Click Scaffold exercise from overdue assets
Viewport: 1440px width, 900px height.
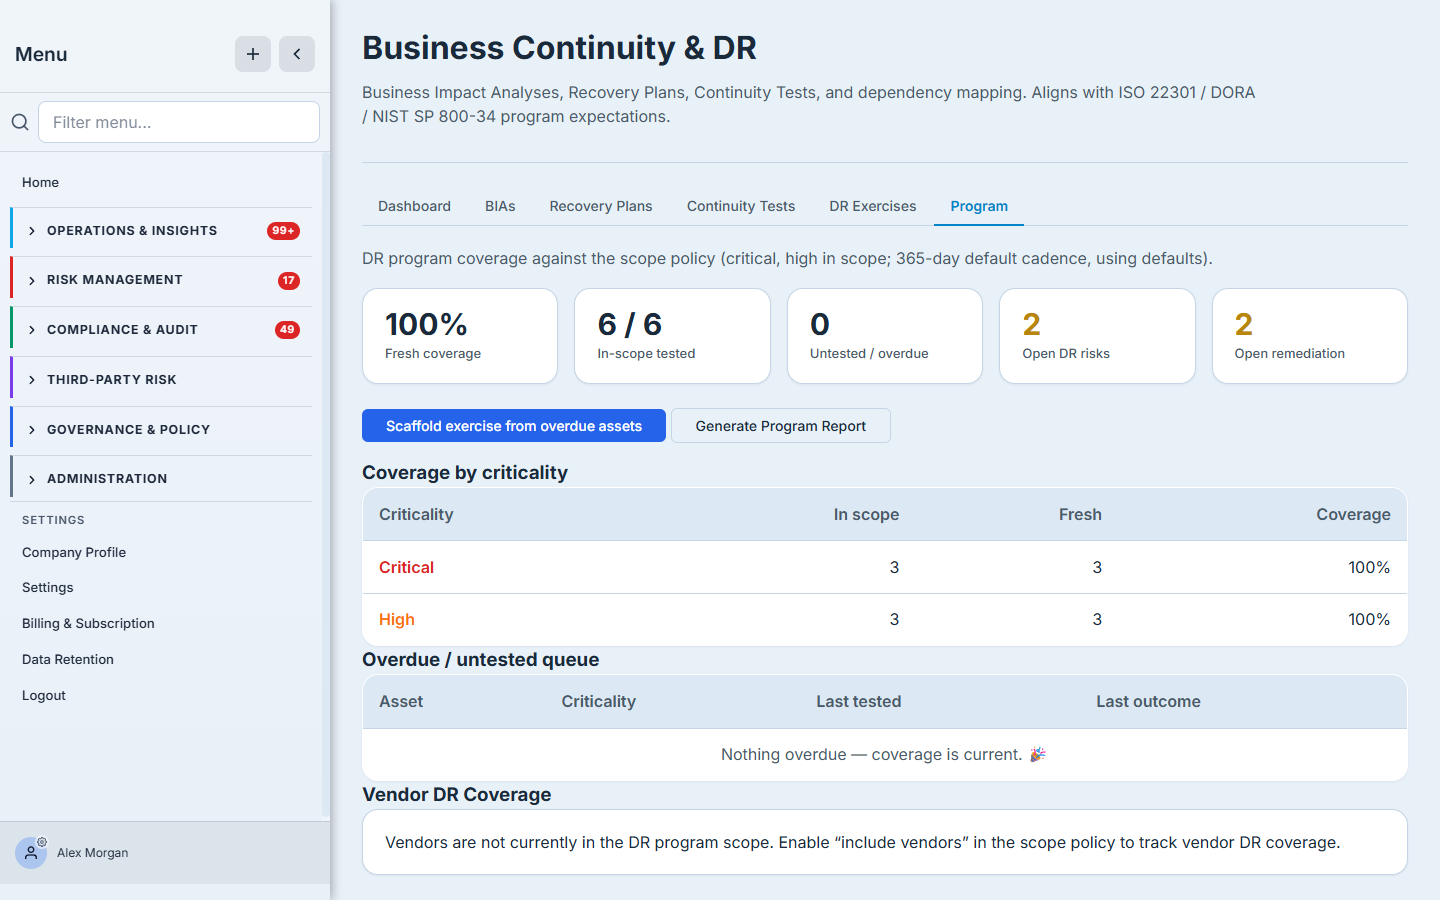(x=514, y=426)
